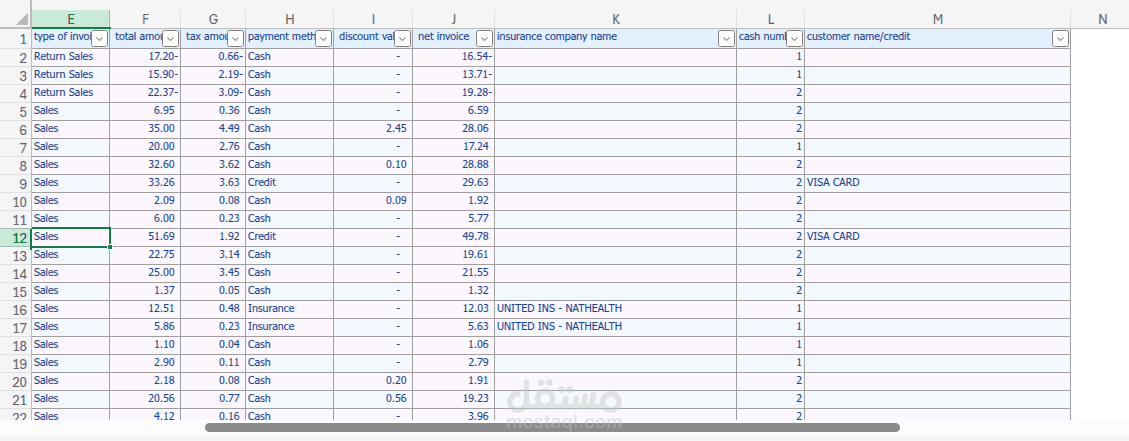The image size is (1129, 441).
Task: Select row 2 header
Action: pos(16,58)
